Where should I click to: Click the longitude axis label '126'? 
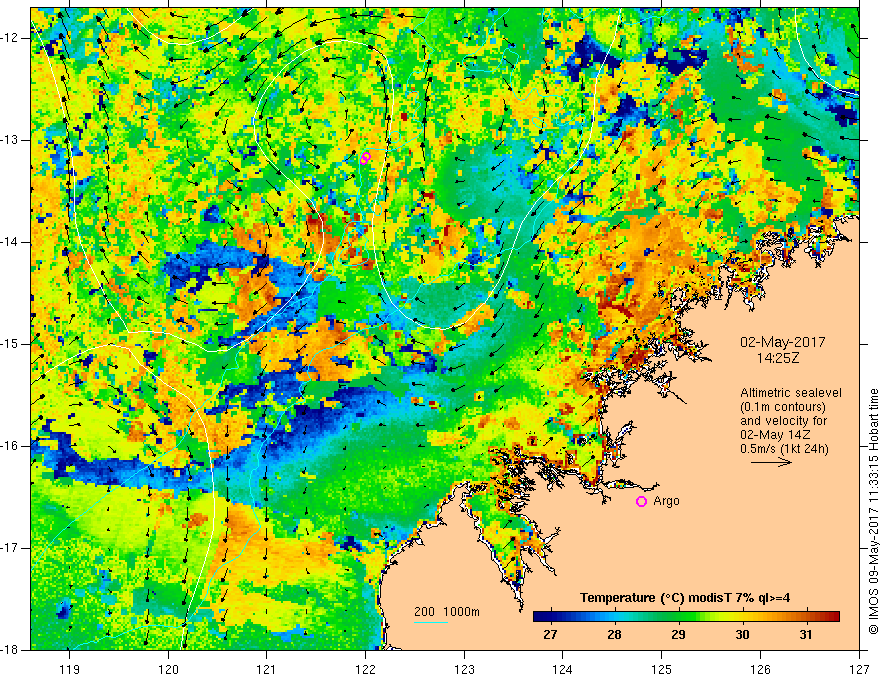pyautogui.click(x=760, y=669)
